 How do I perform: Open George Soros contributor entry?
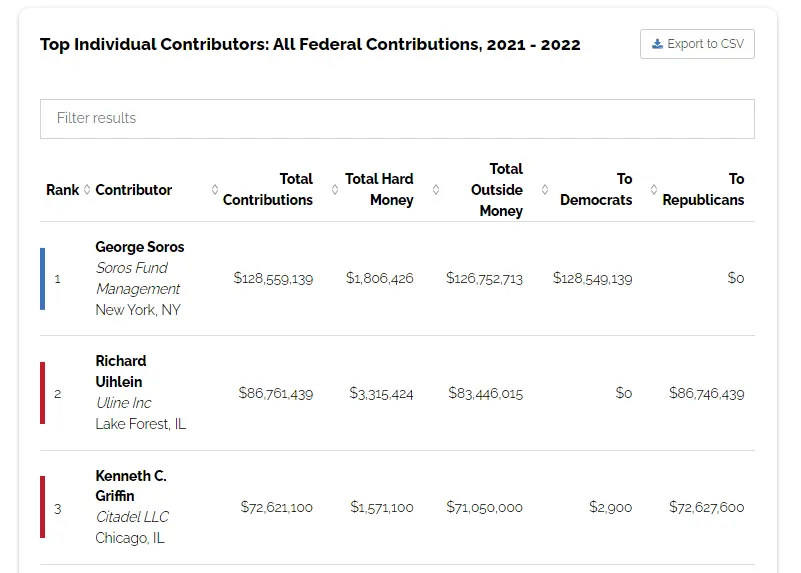click(140, 247)
